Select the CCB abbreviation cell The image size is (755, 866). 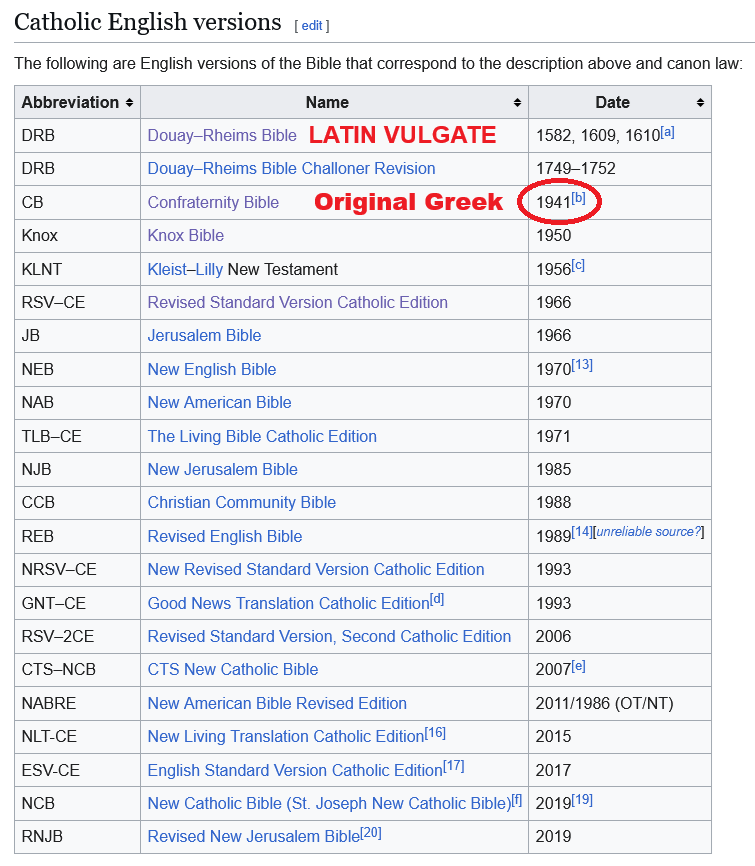[77, 502]
